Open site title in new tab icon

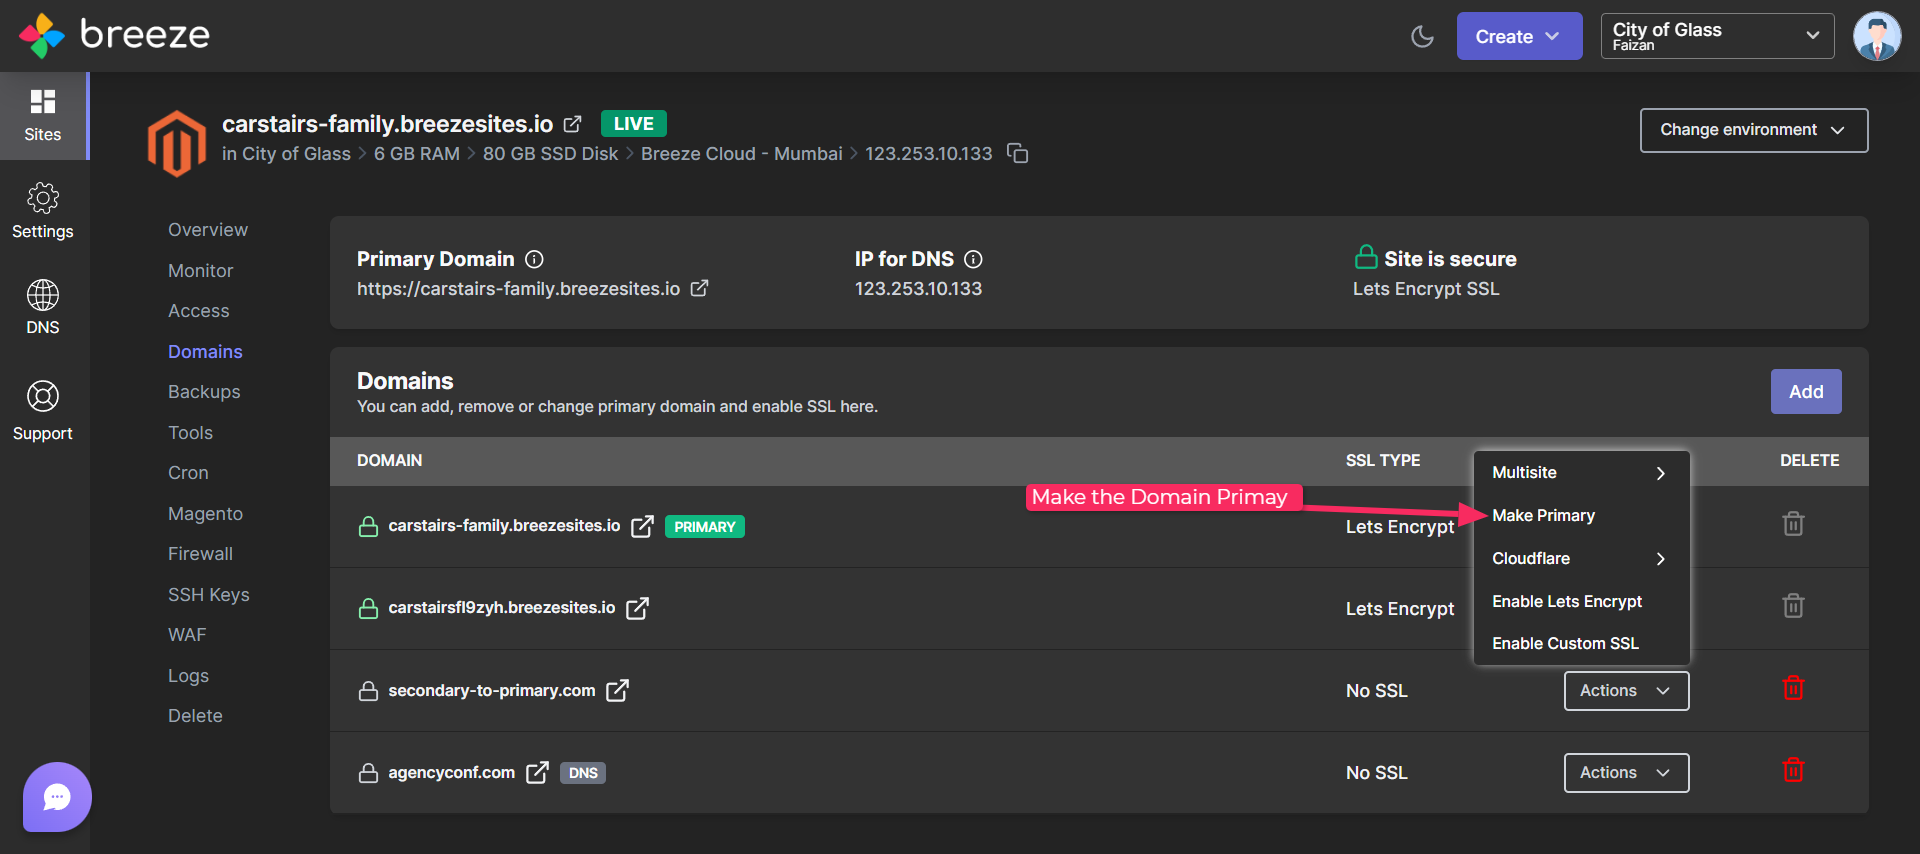pyautogui.click(x=573, y=124)
